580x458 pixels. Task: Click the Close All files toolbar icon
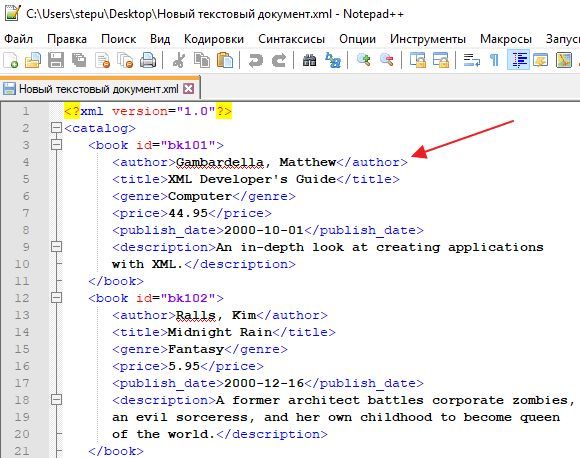tap(125, 60)
